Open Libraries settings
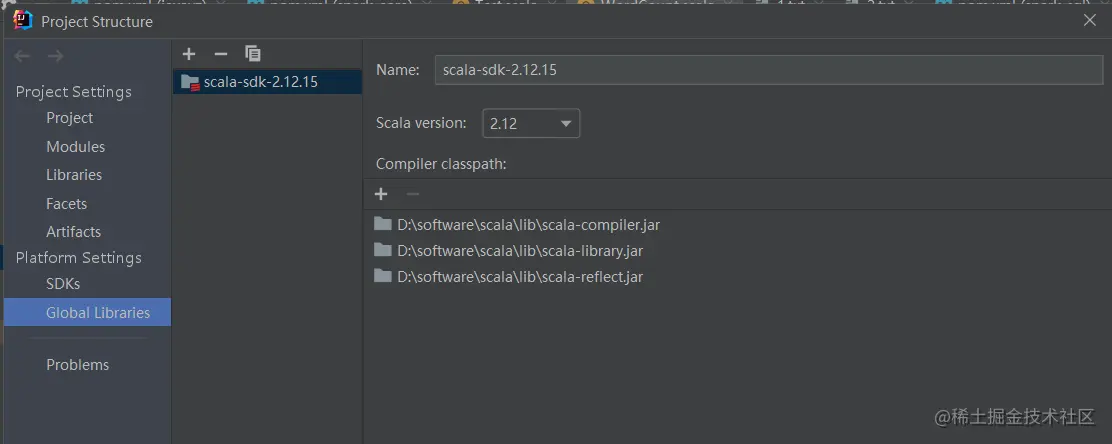Viewport: 1112px width, 444px height. click(x=74, y=174)
